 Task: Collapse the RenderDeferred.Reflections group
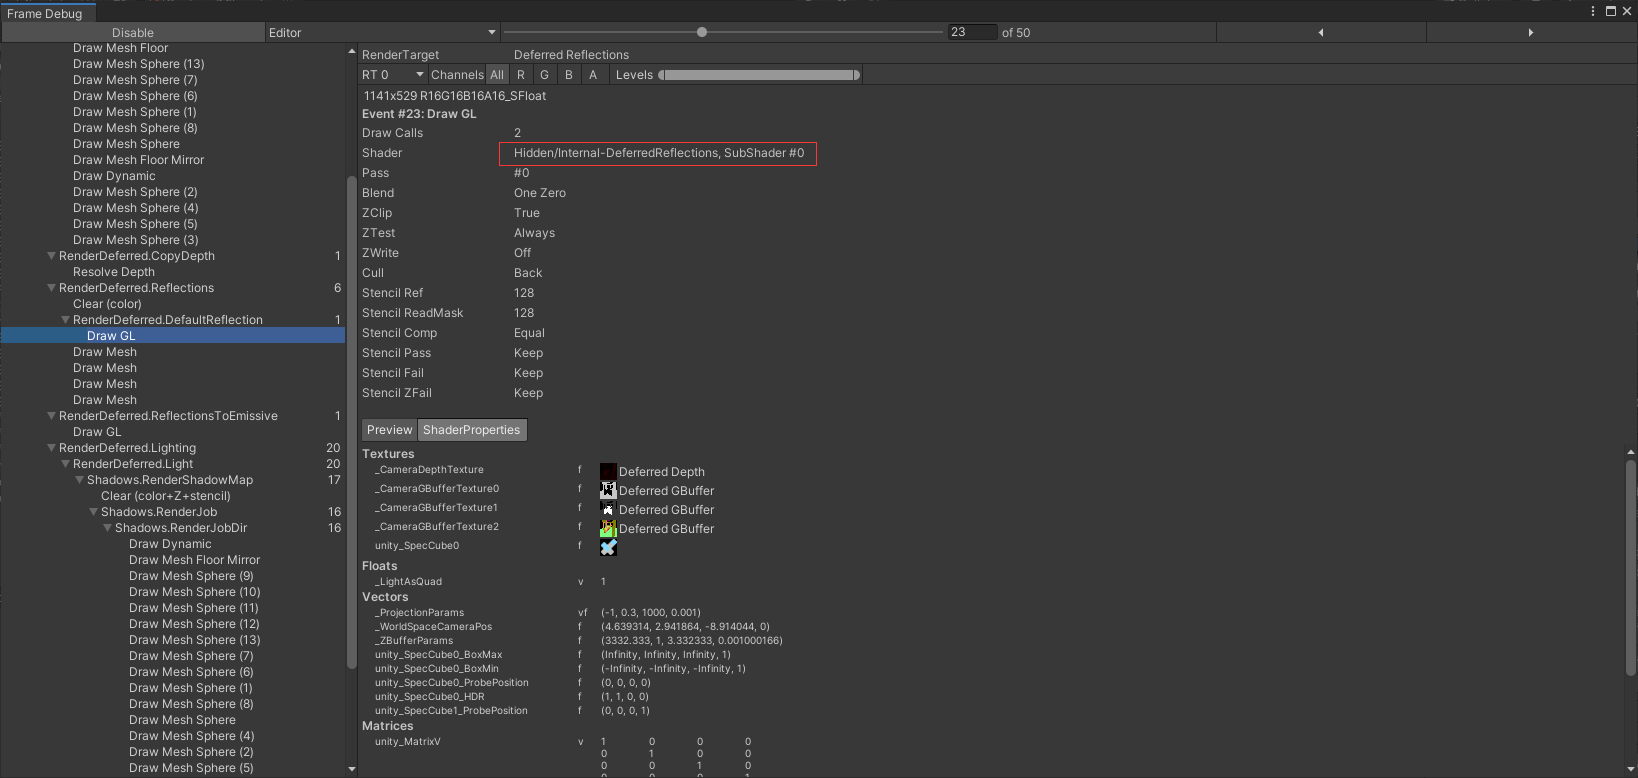52,288
